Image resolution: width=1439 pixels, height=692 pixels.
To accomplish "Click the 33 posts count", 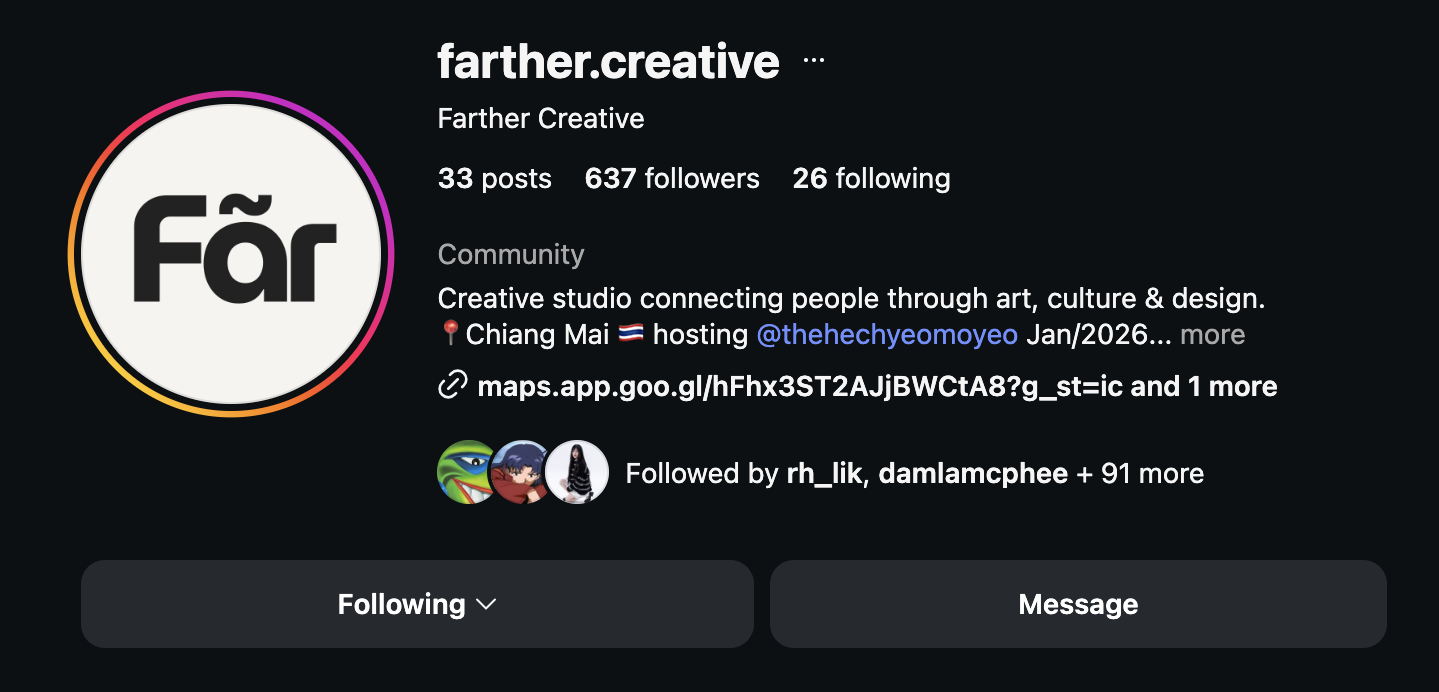I will tap(494, 178).
